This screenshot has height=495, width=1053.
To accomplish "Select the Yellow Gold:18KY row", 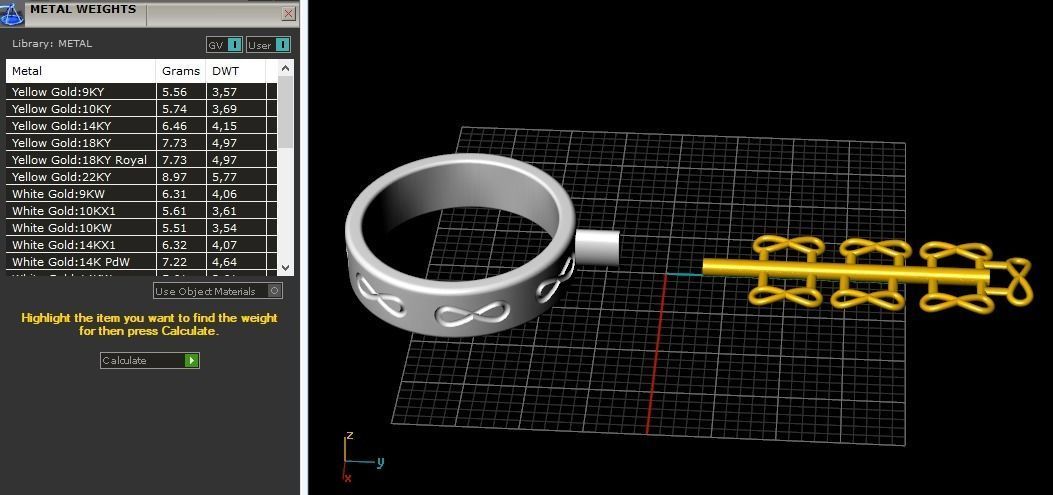I will [142, 143].
